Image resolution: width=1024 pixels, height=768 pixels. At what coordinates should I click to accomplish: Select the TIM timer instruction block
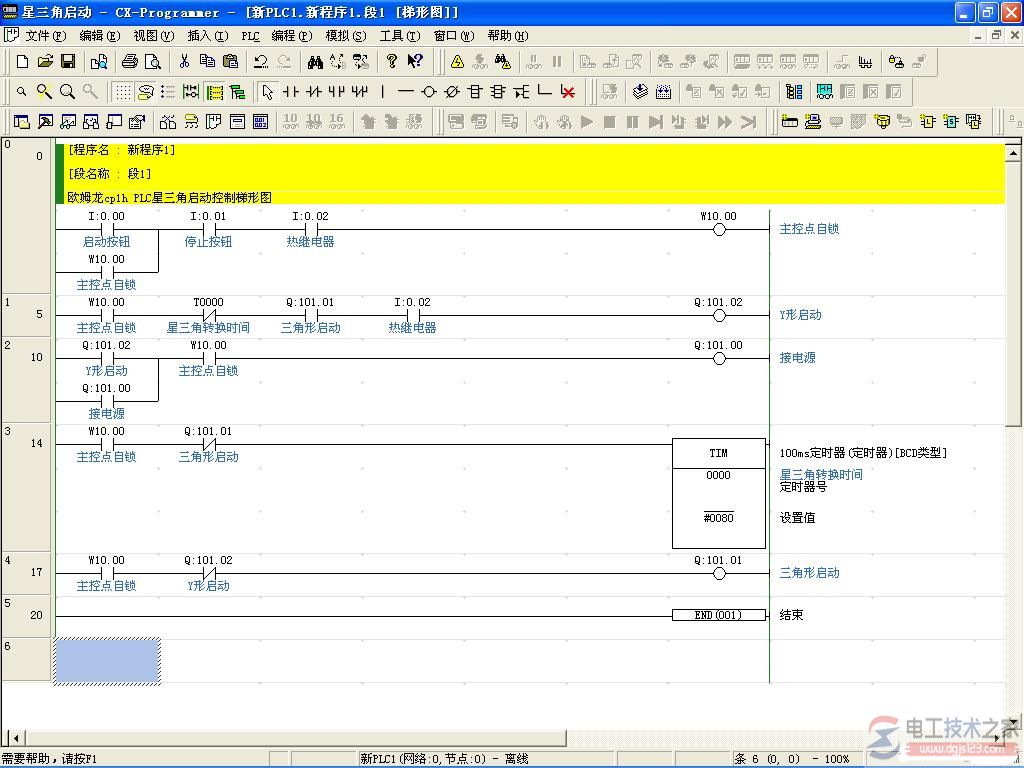pos(718,493)
